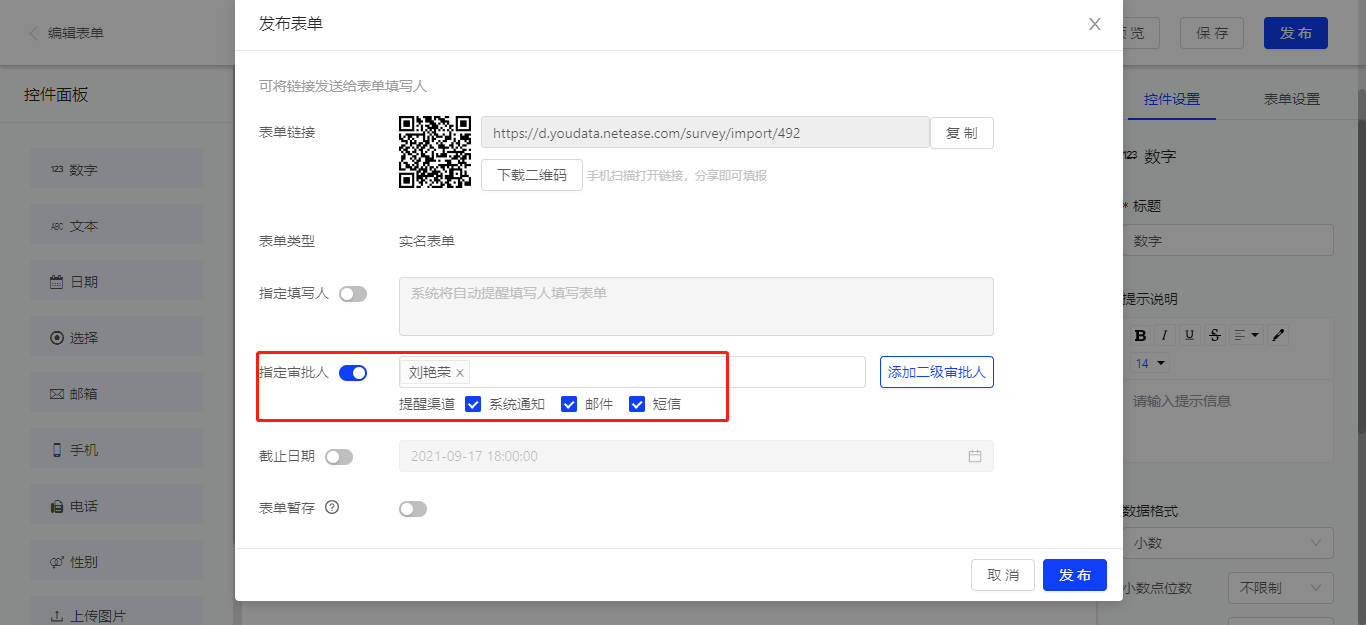Click the text color pen icon

pyautogui.click(x=1278, y=335)
